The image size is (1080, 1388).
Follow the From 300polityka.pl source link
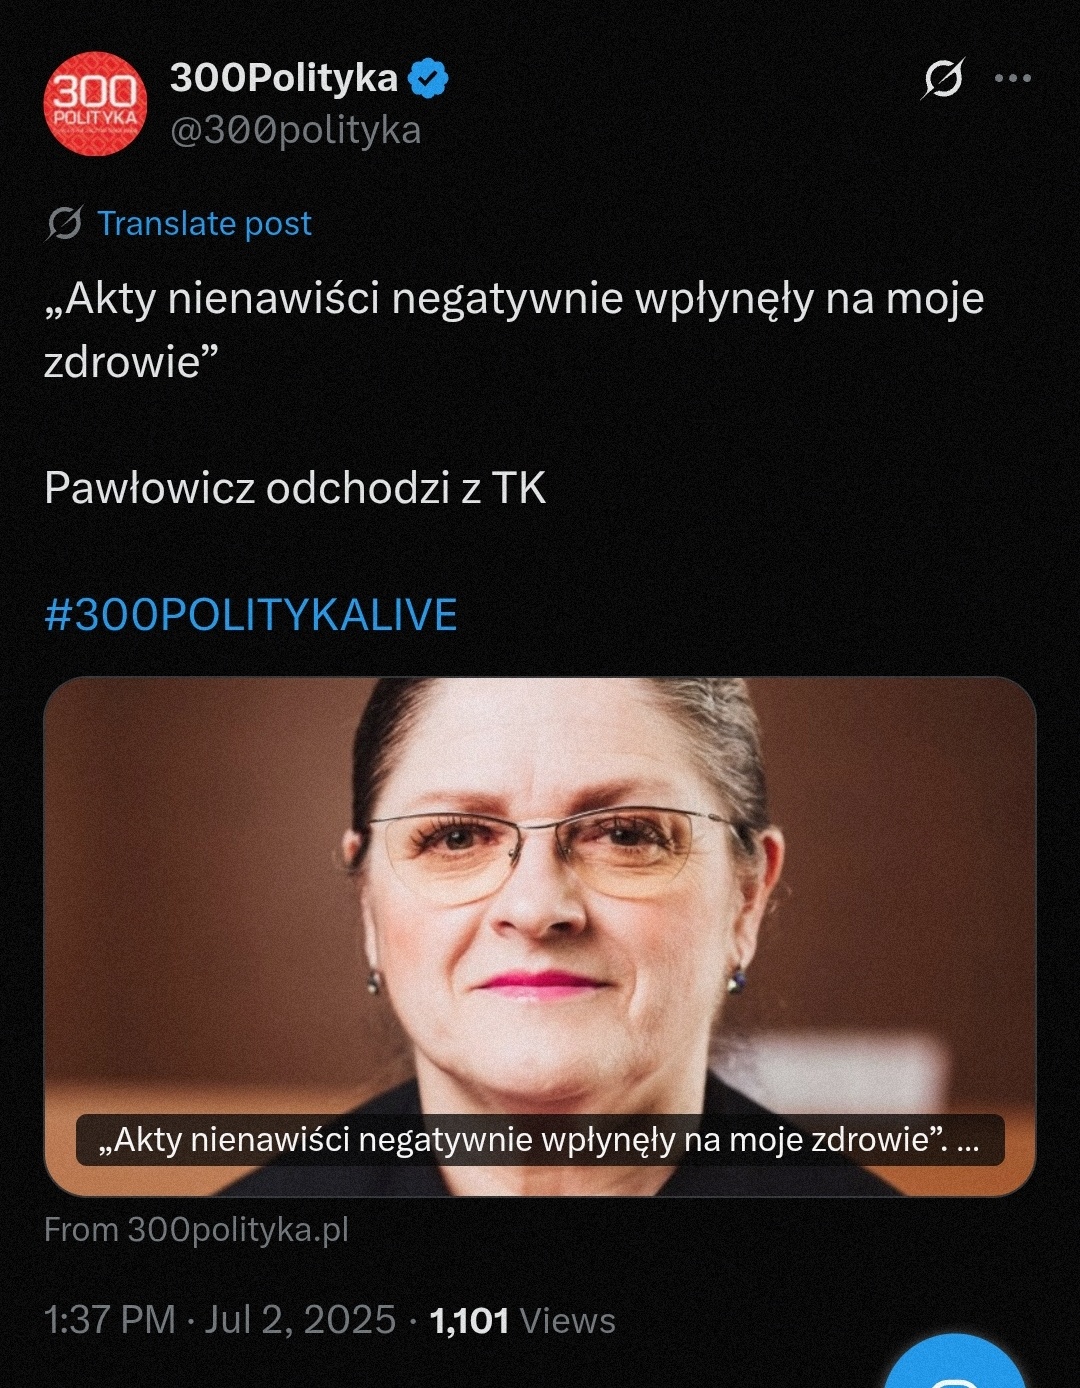click(x=197, y=1229)
